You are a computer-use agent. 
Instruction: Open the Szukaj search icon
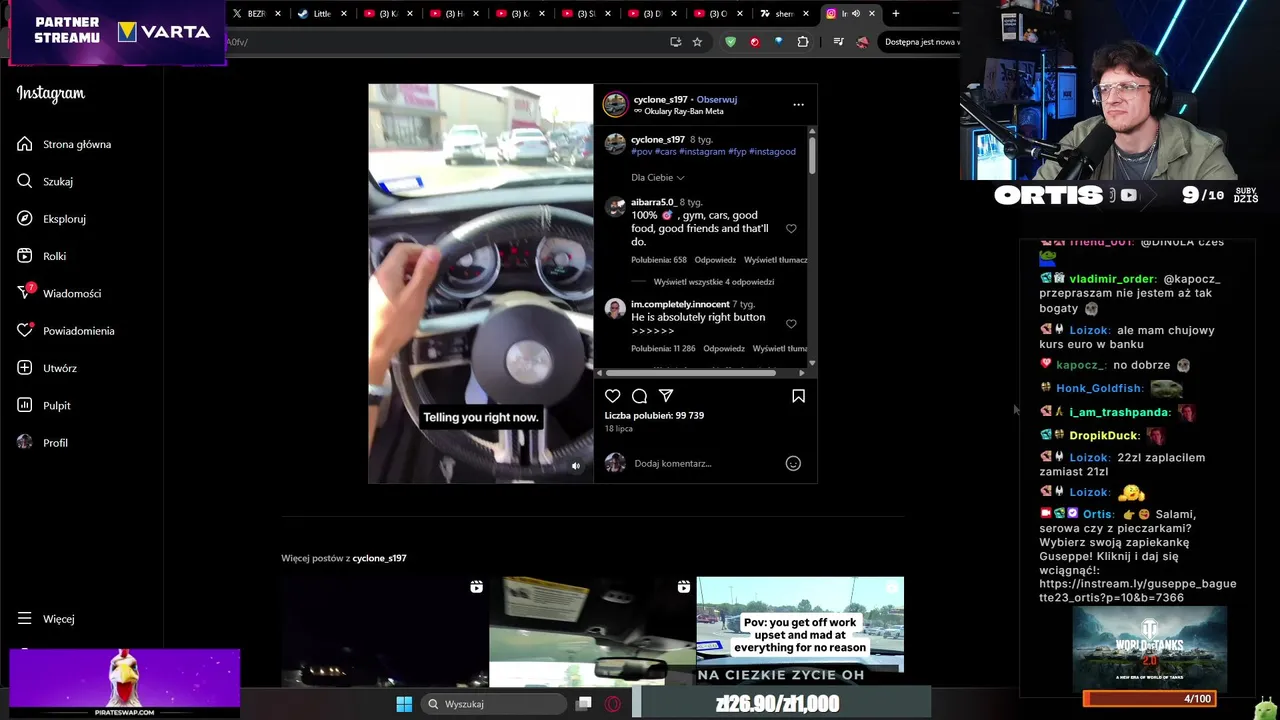(24, 181)
